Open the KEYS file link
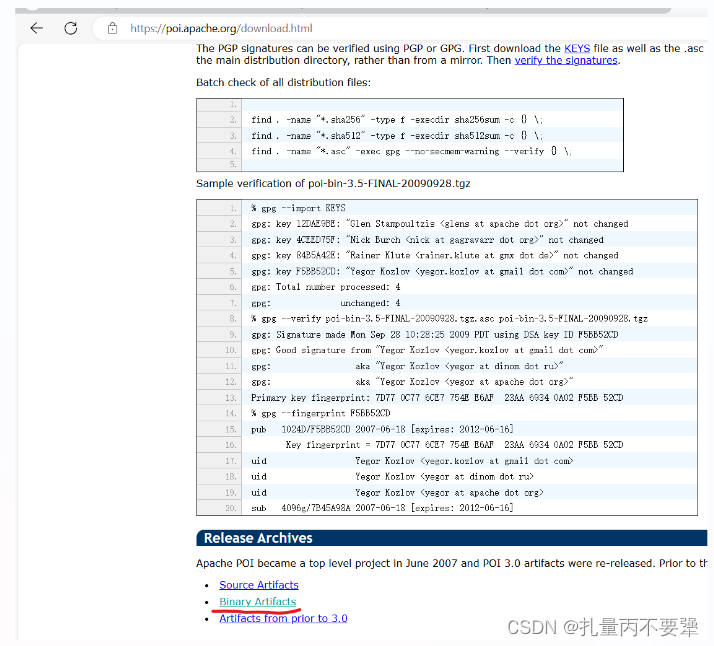Viewport: 714px width, 646px height. click(x=577, y=48)
